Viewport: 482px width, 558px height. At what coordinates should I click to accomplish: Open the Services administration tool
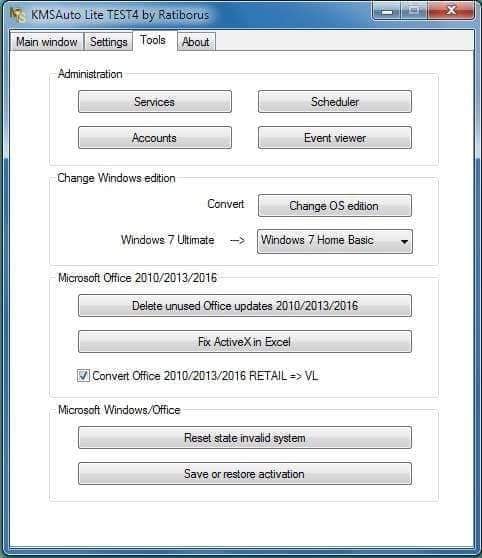(x=155, y=102)
